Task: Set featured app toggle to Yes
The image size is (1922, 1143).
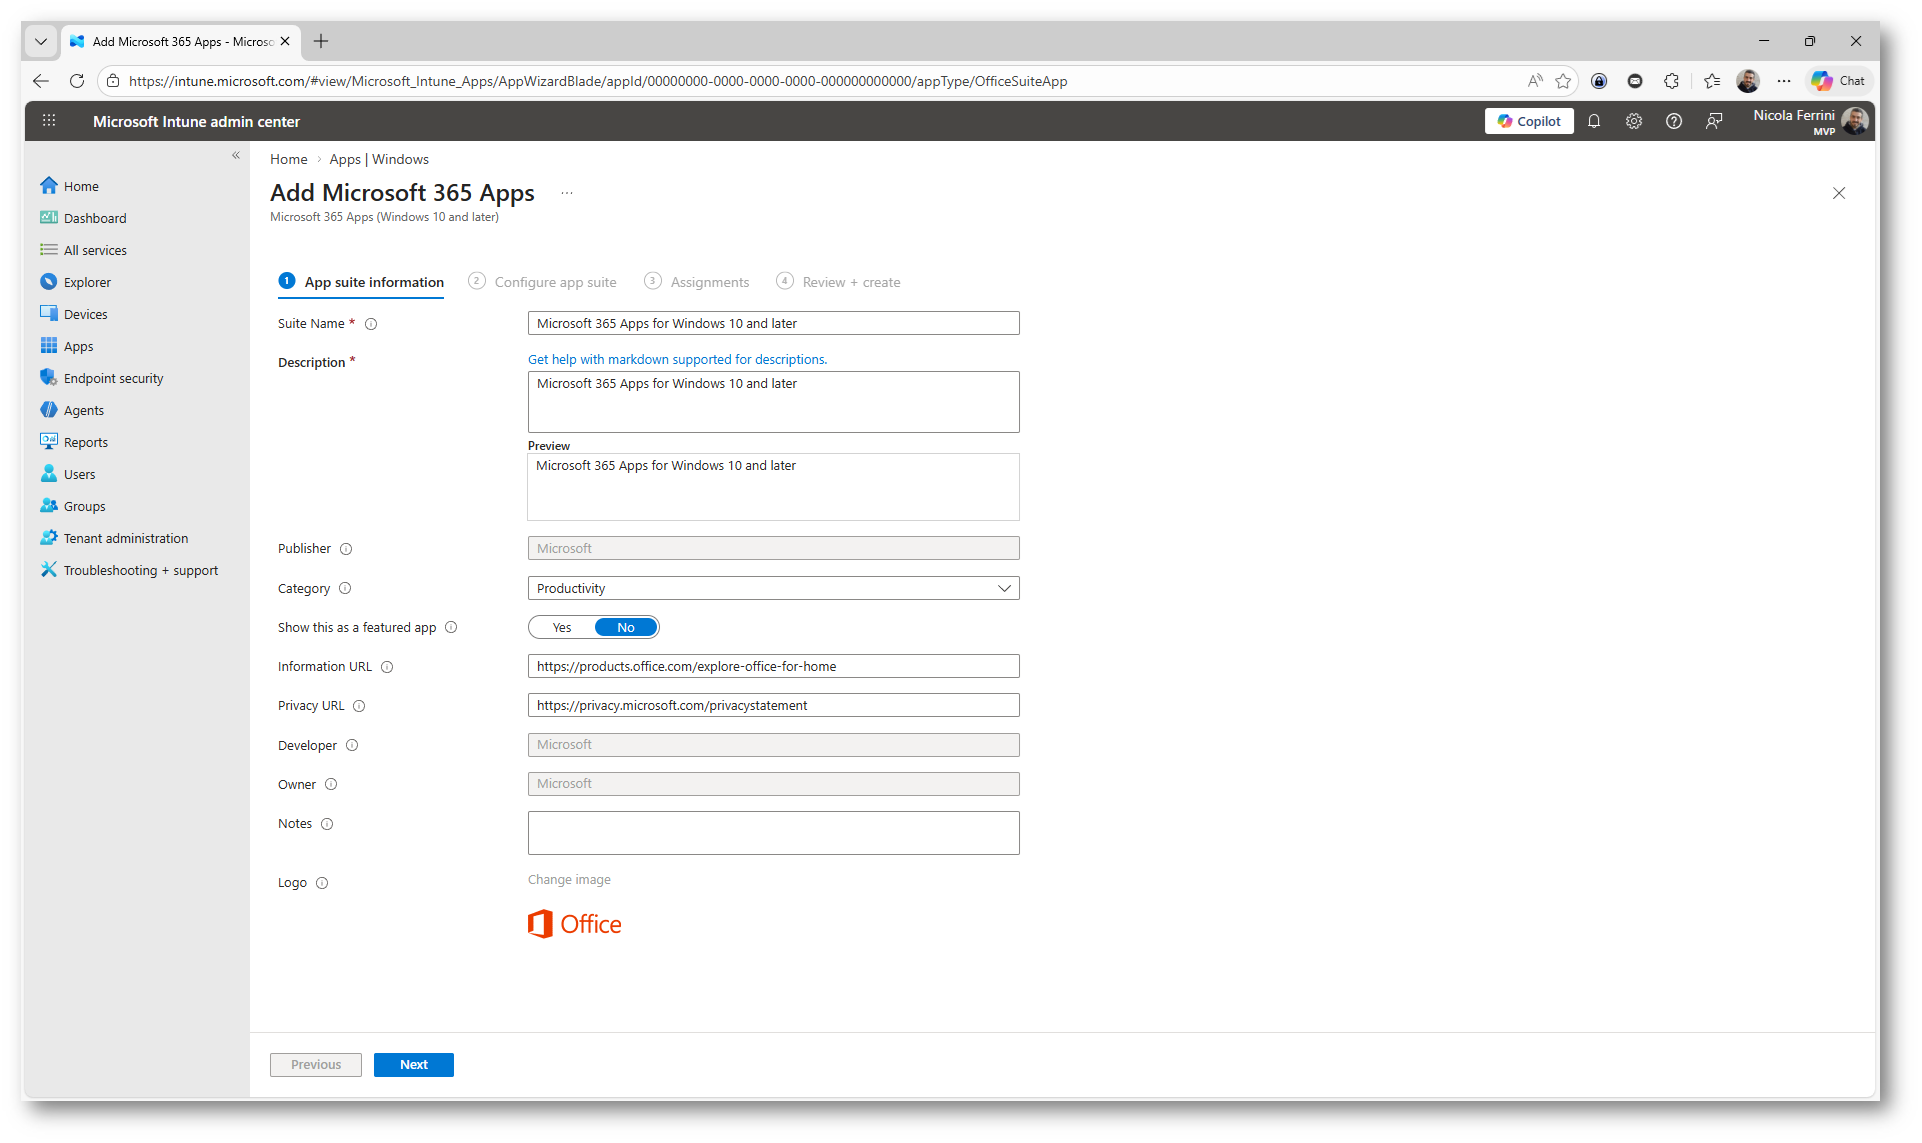Action: coord(562,628)
